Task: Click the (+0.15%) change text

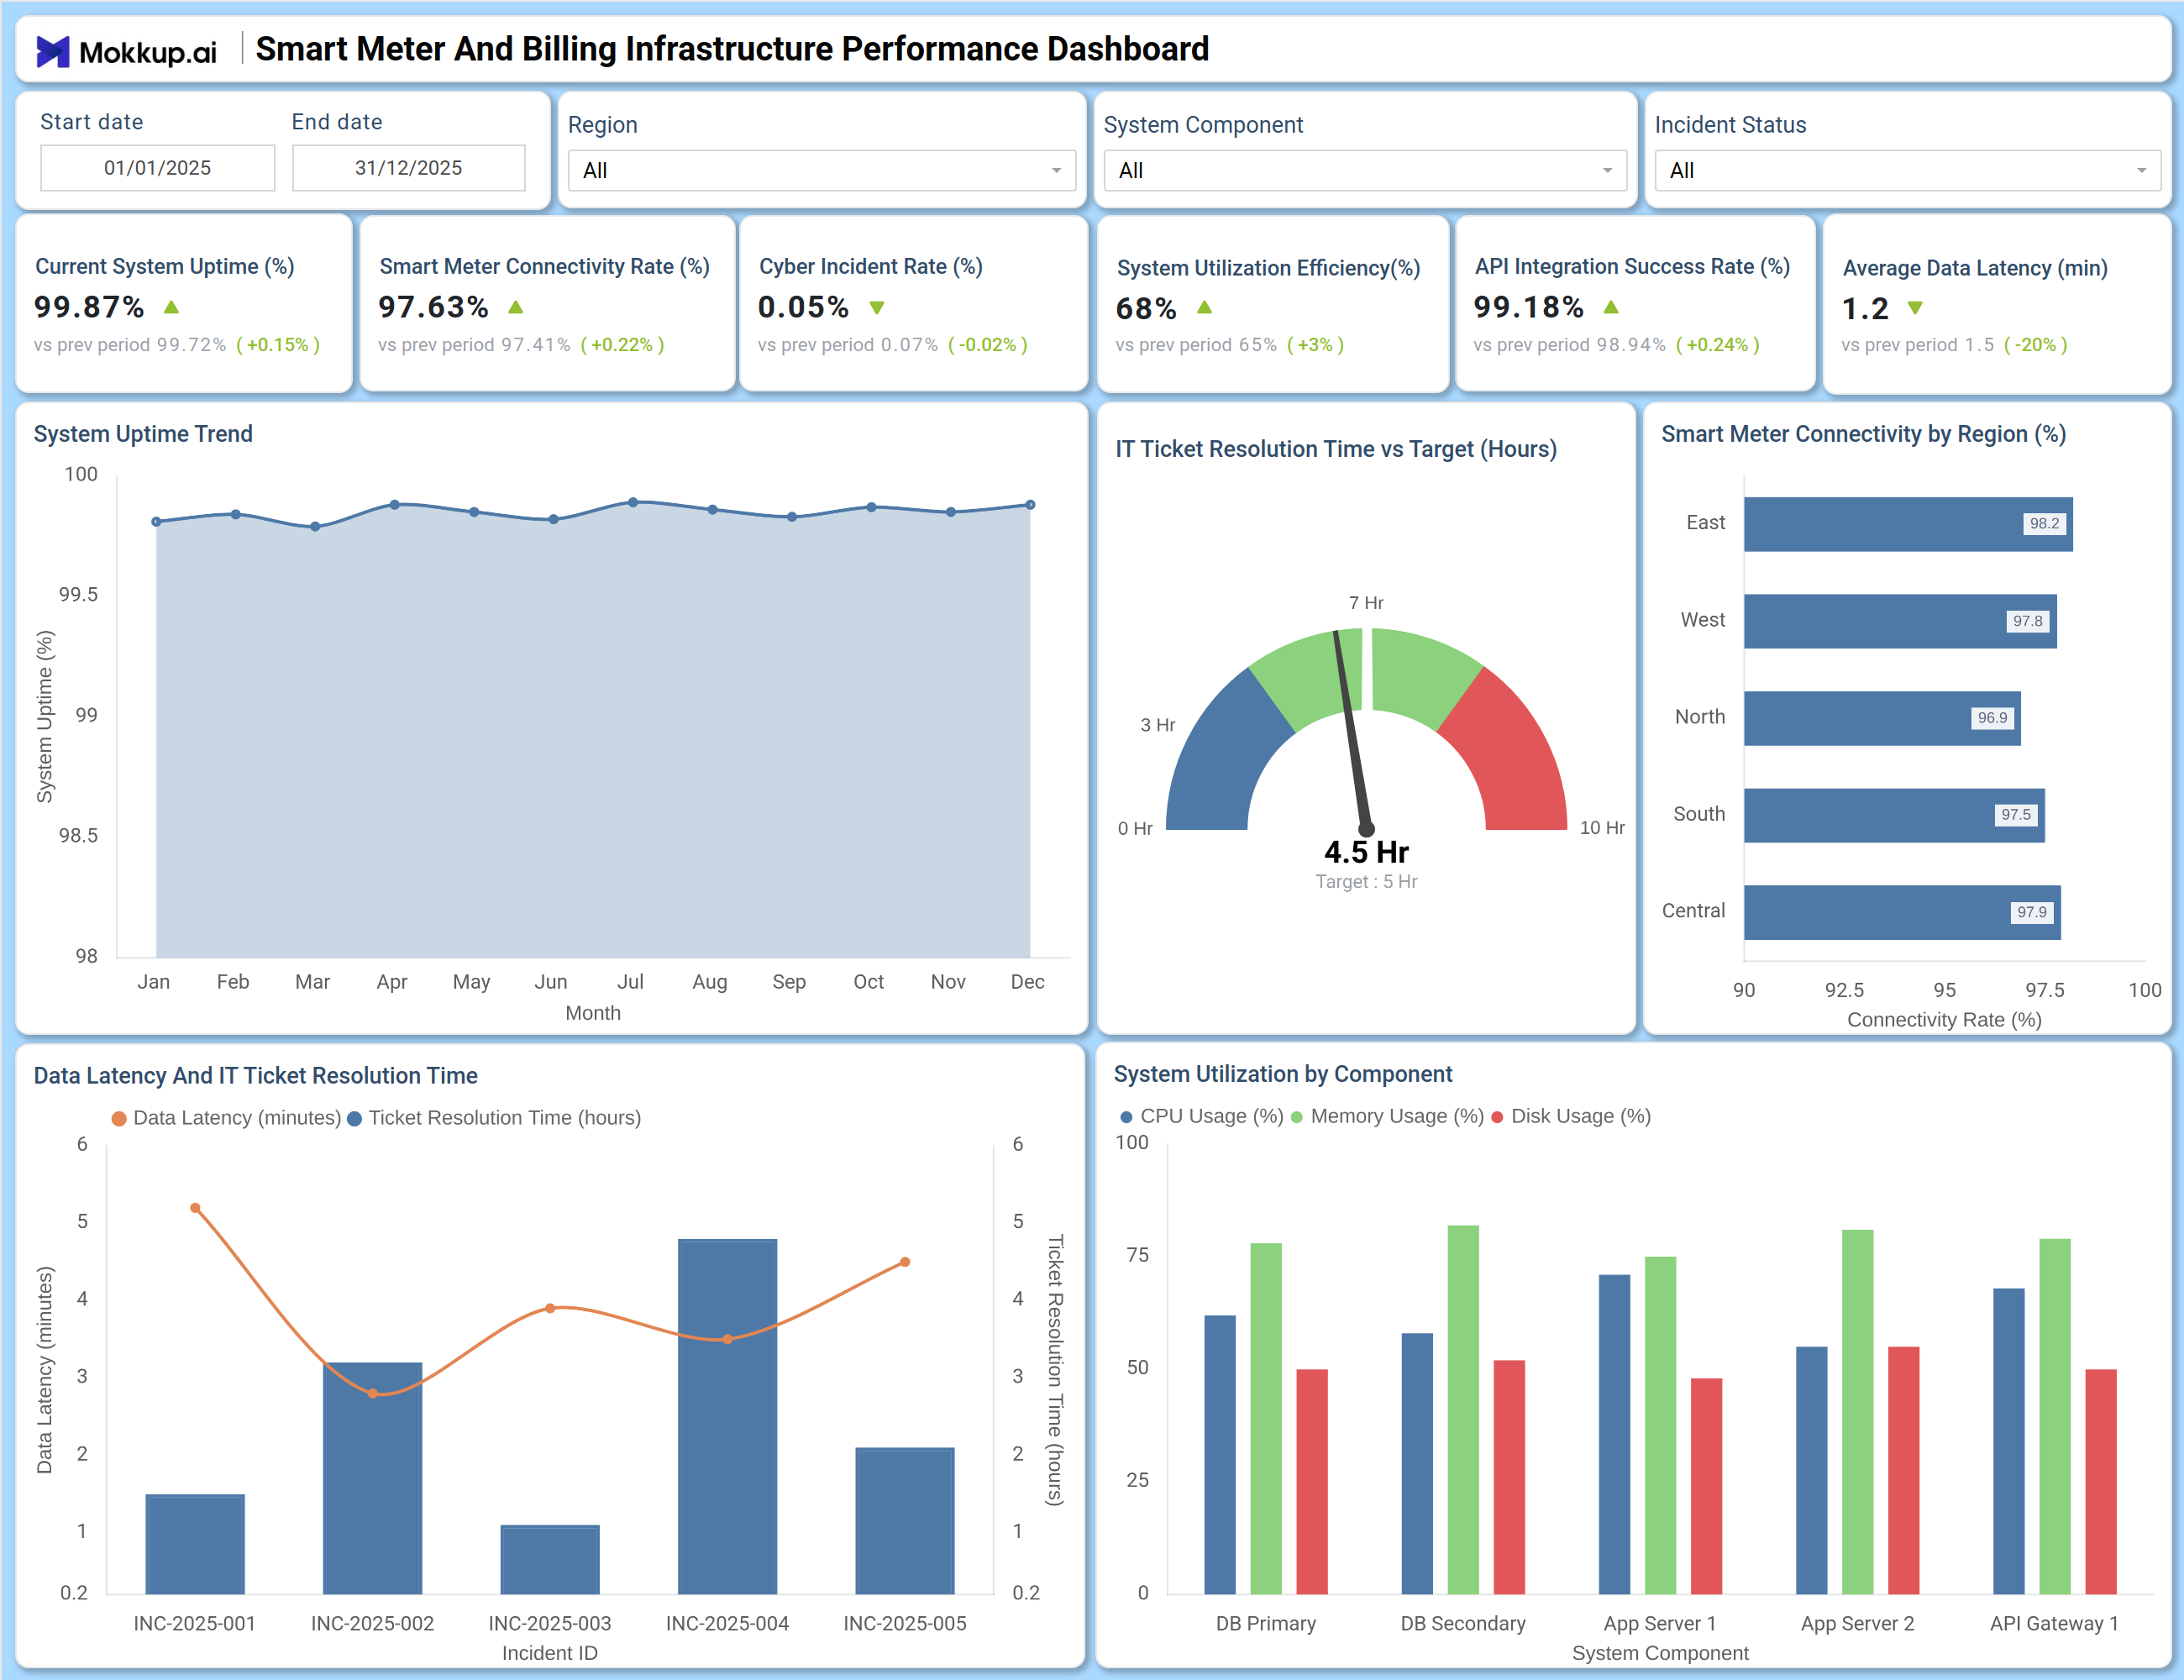Action: pyautogui.click(x=278, y=345)
